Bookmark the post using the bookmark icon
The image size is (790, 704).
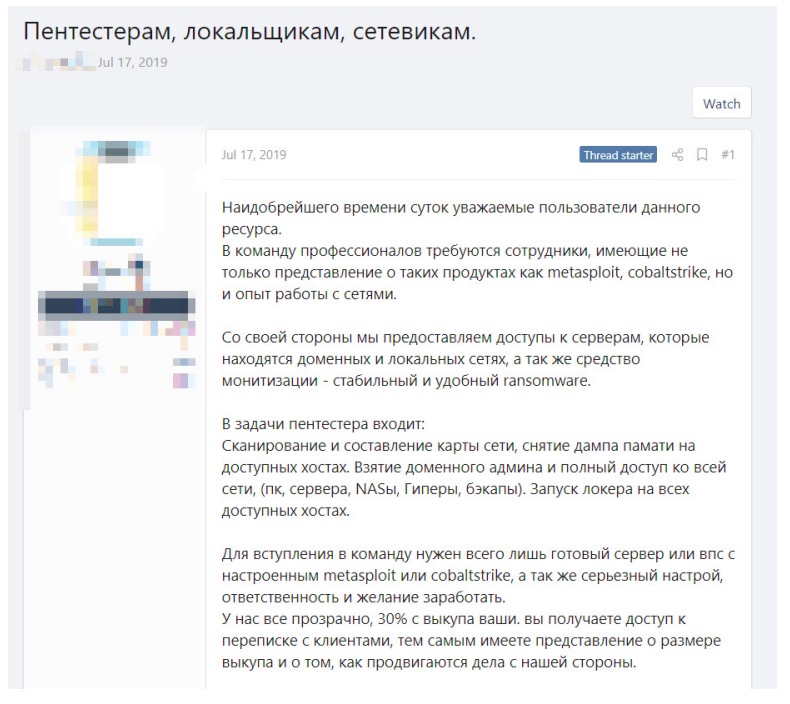(702, 155)
